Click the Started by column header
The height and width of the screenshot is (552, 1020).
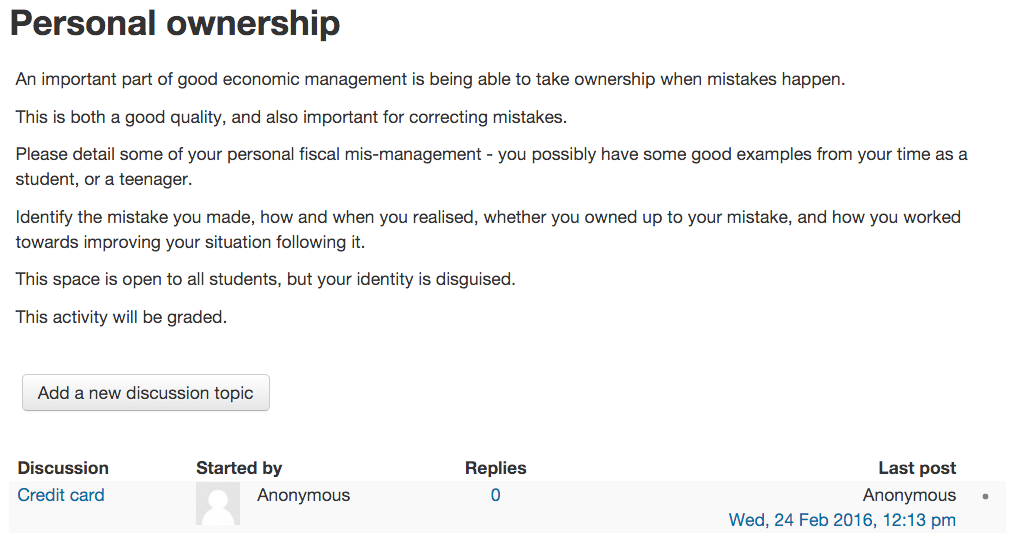(x=239, y=468)
